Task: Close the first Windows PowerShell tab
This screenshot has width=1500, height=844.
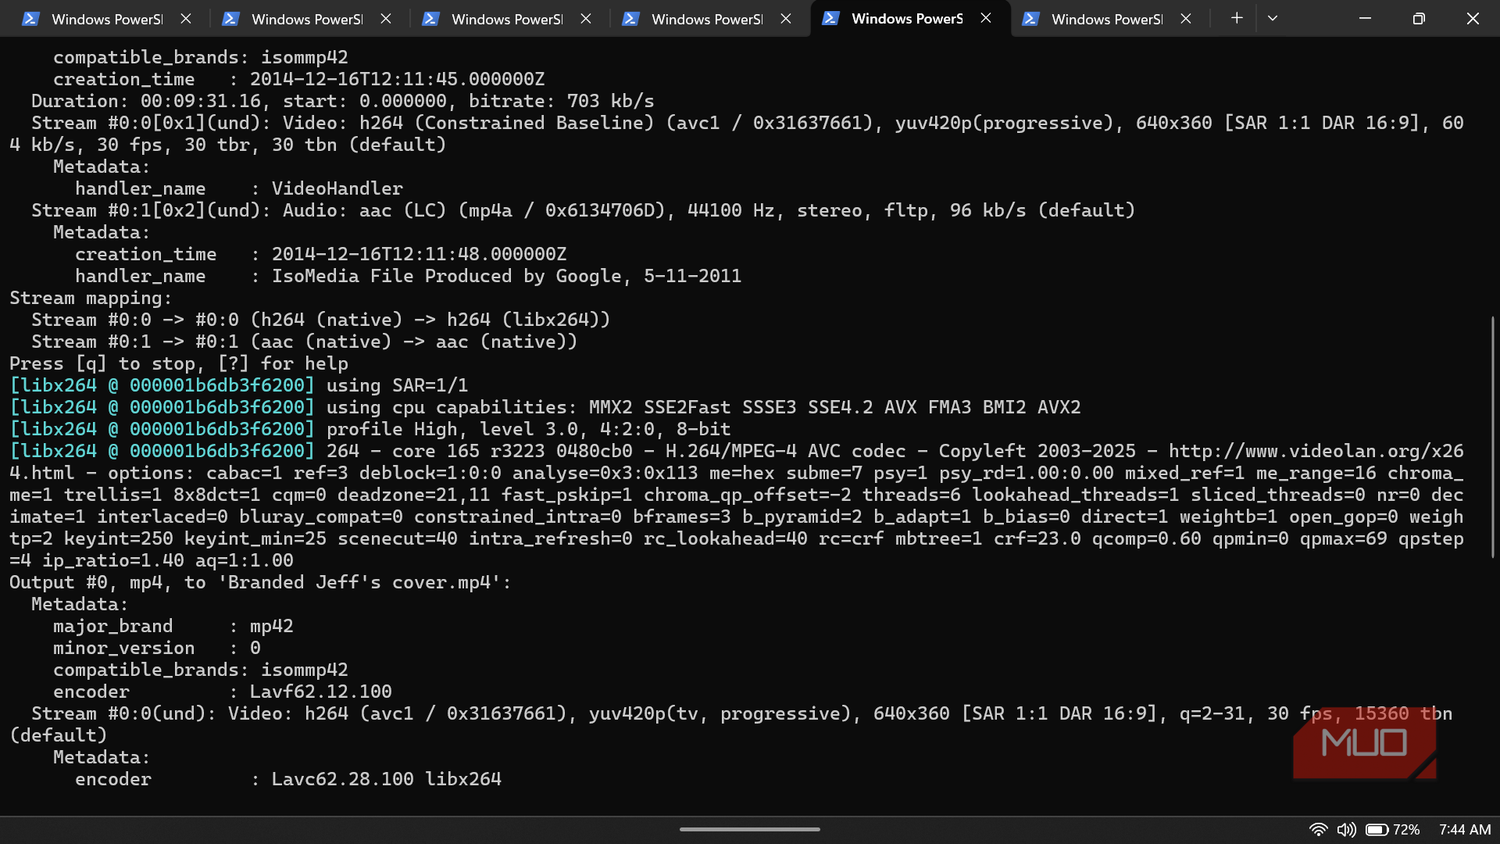Action: tap(186, 19)
